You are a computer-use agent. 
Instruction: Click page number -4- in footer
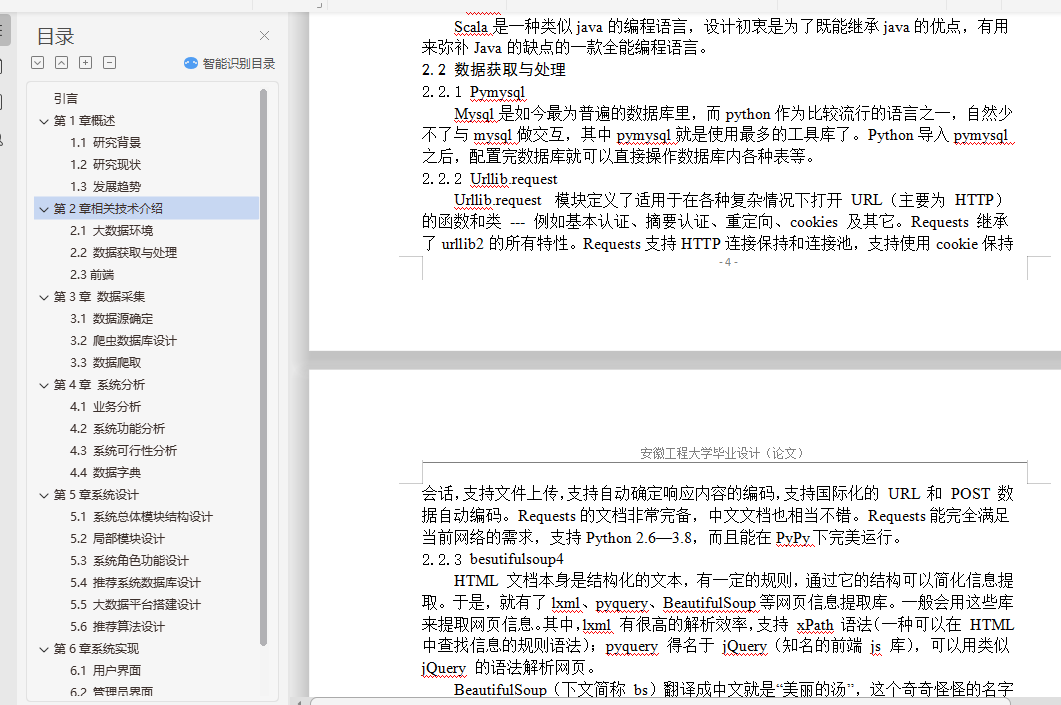point(728,263)
